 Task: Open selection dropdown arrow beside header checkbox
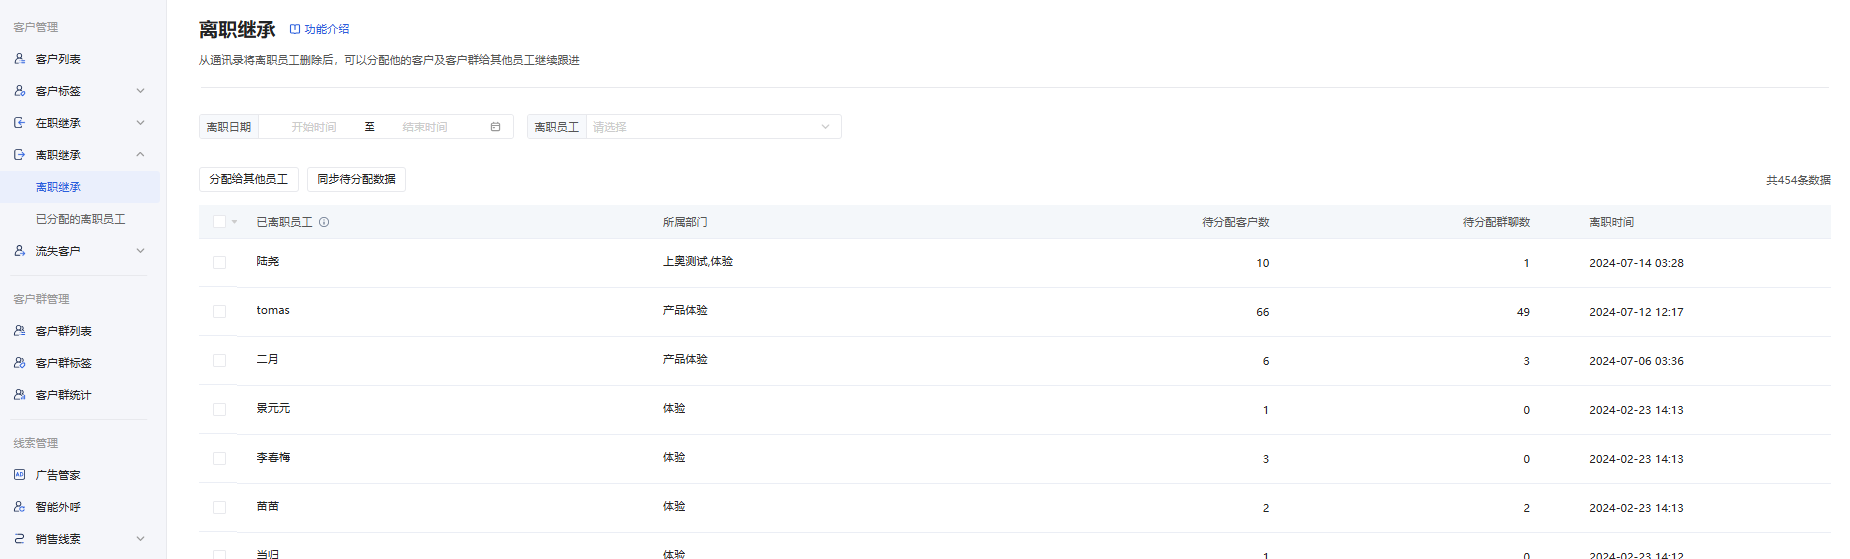(235, 222)
